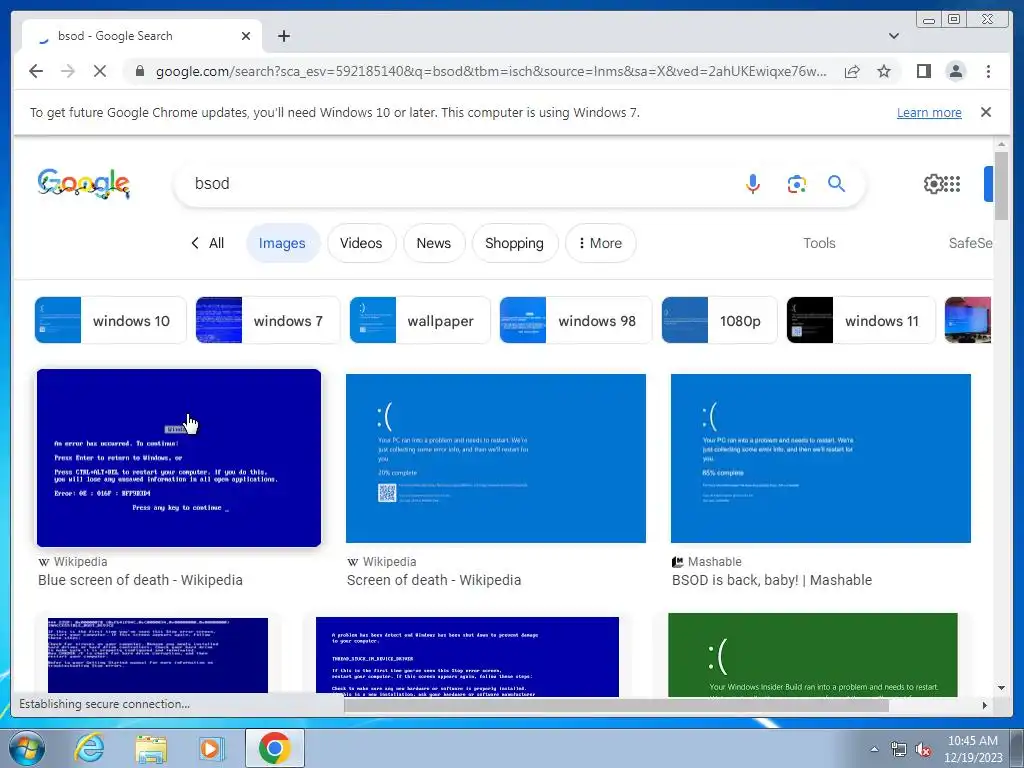This screenshot has width=1024, height=768.
Task: Launch Internet Explorer from taskbar
Action: click(x=89, y=748)
